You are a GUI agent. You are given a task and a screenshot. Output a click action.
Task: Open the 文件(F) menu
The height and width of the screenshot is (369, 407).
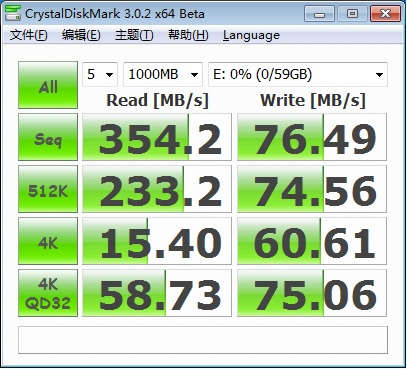29,35
